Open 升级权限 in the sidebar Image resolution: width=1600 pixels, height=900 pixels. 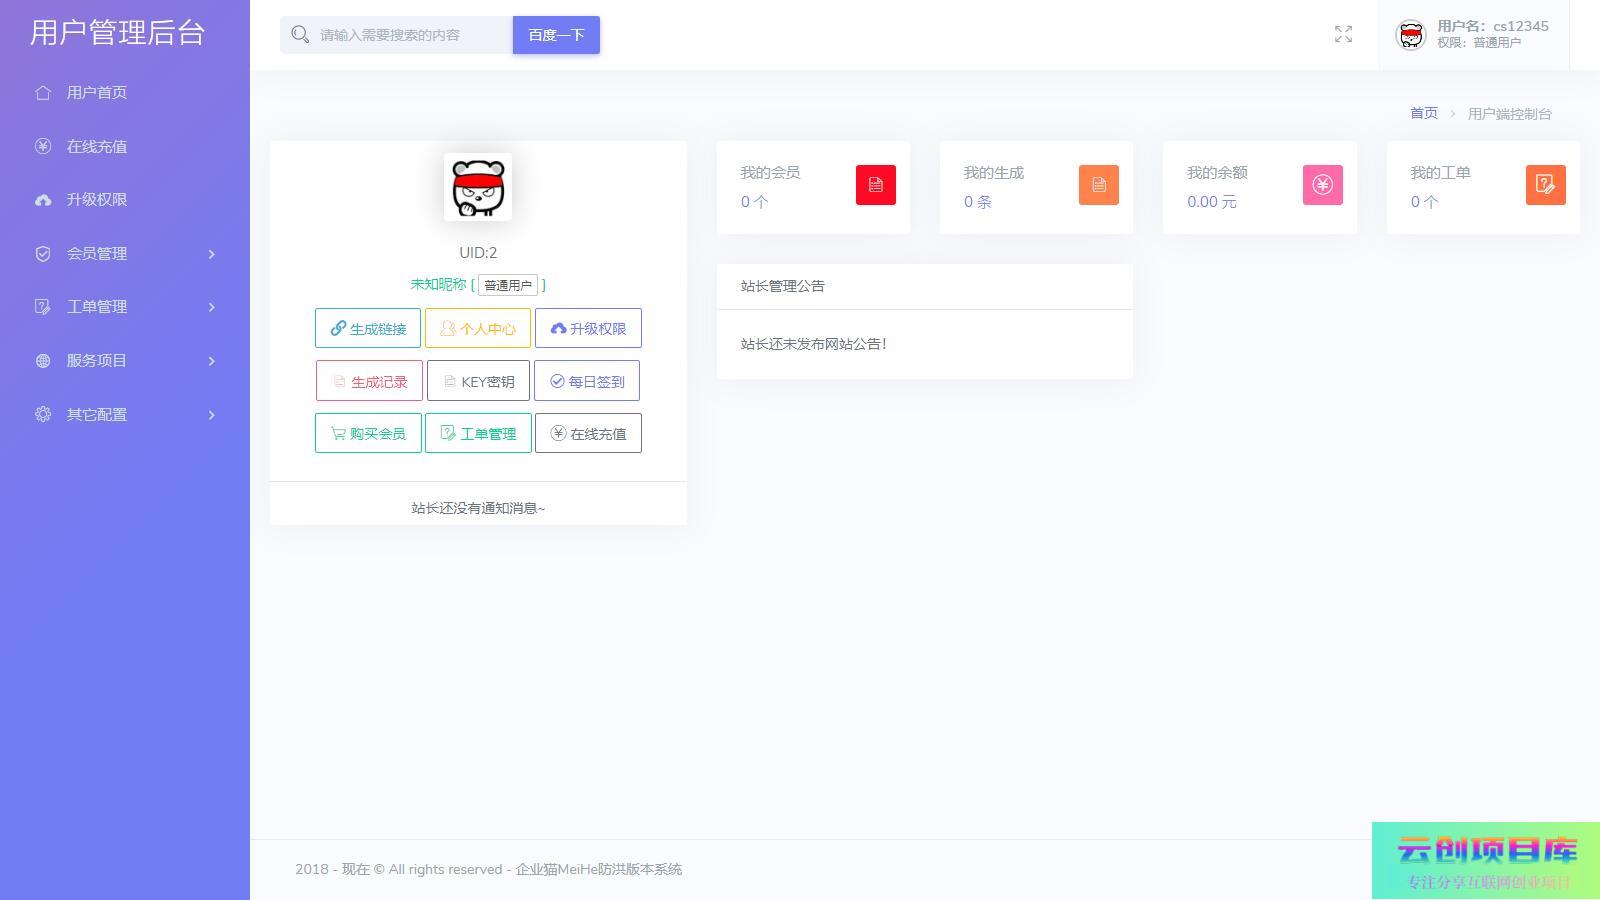coord(96,200)
